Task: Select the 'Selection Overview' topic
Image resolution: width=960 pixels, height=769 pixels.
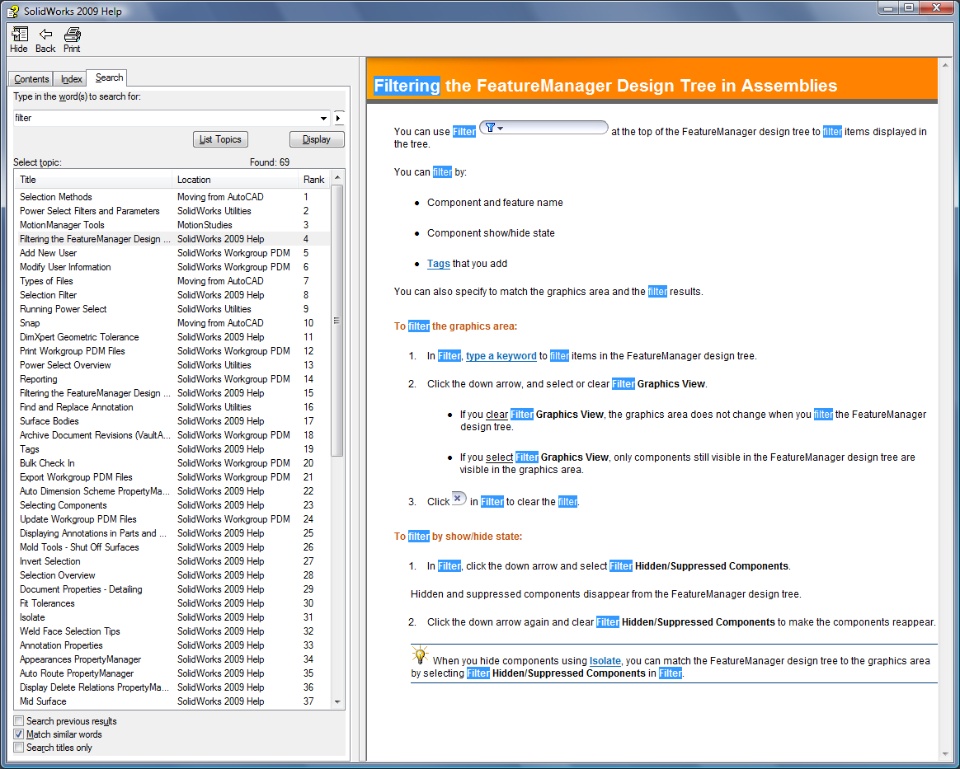Action: tap(172, 576)
